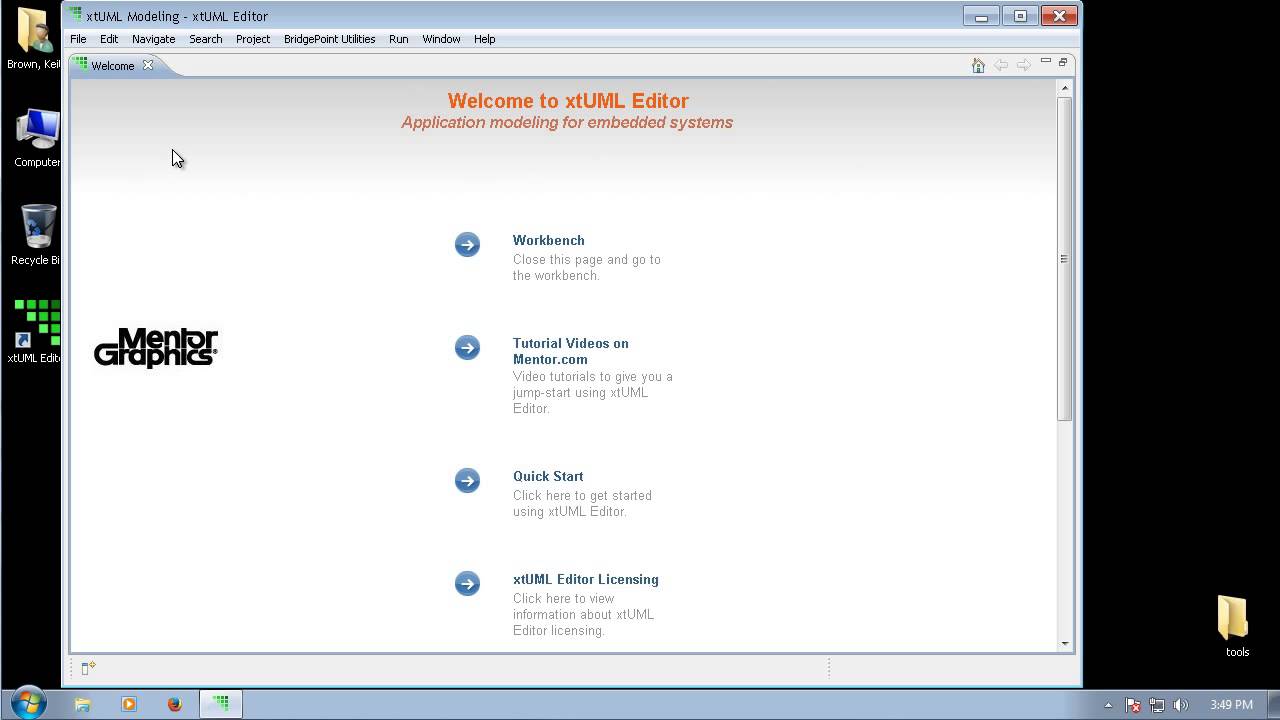Click the fast view icon in status bar
Viewport: 1280px width, 720px height.
pyautogui.click(x=88, y=667)
